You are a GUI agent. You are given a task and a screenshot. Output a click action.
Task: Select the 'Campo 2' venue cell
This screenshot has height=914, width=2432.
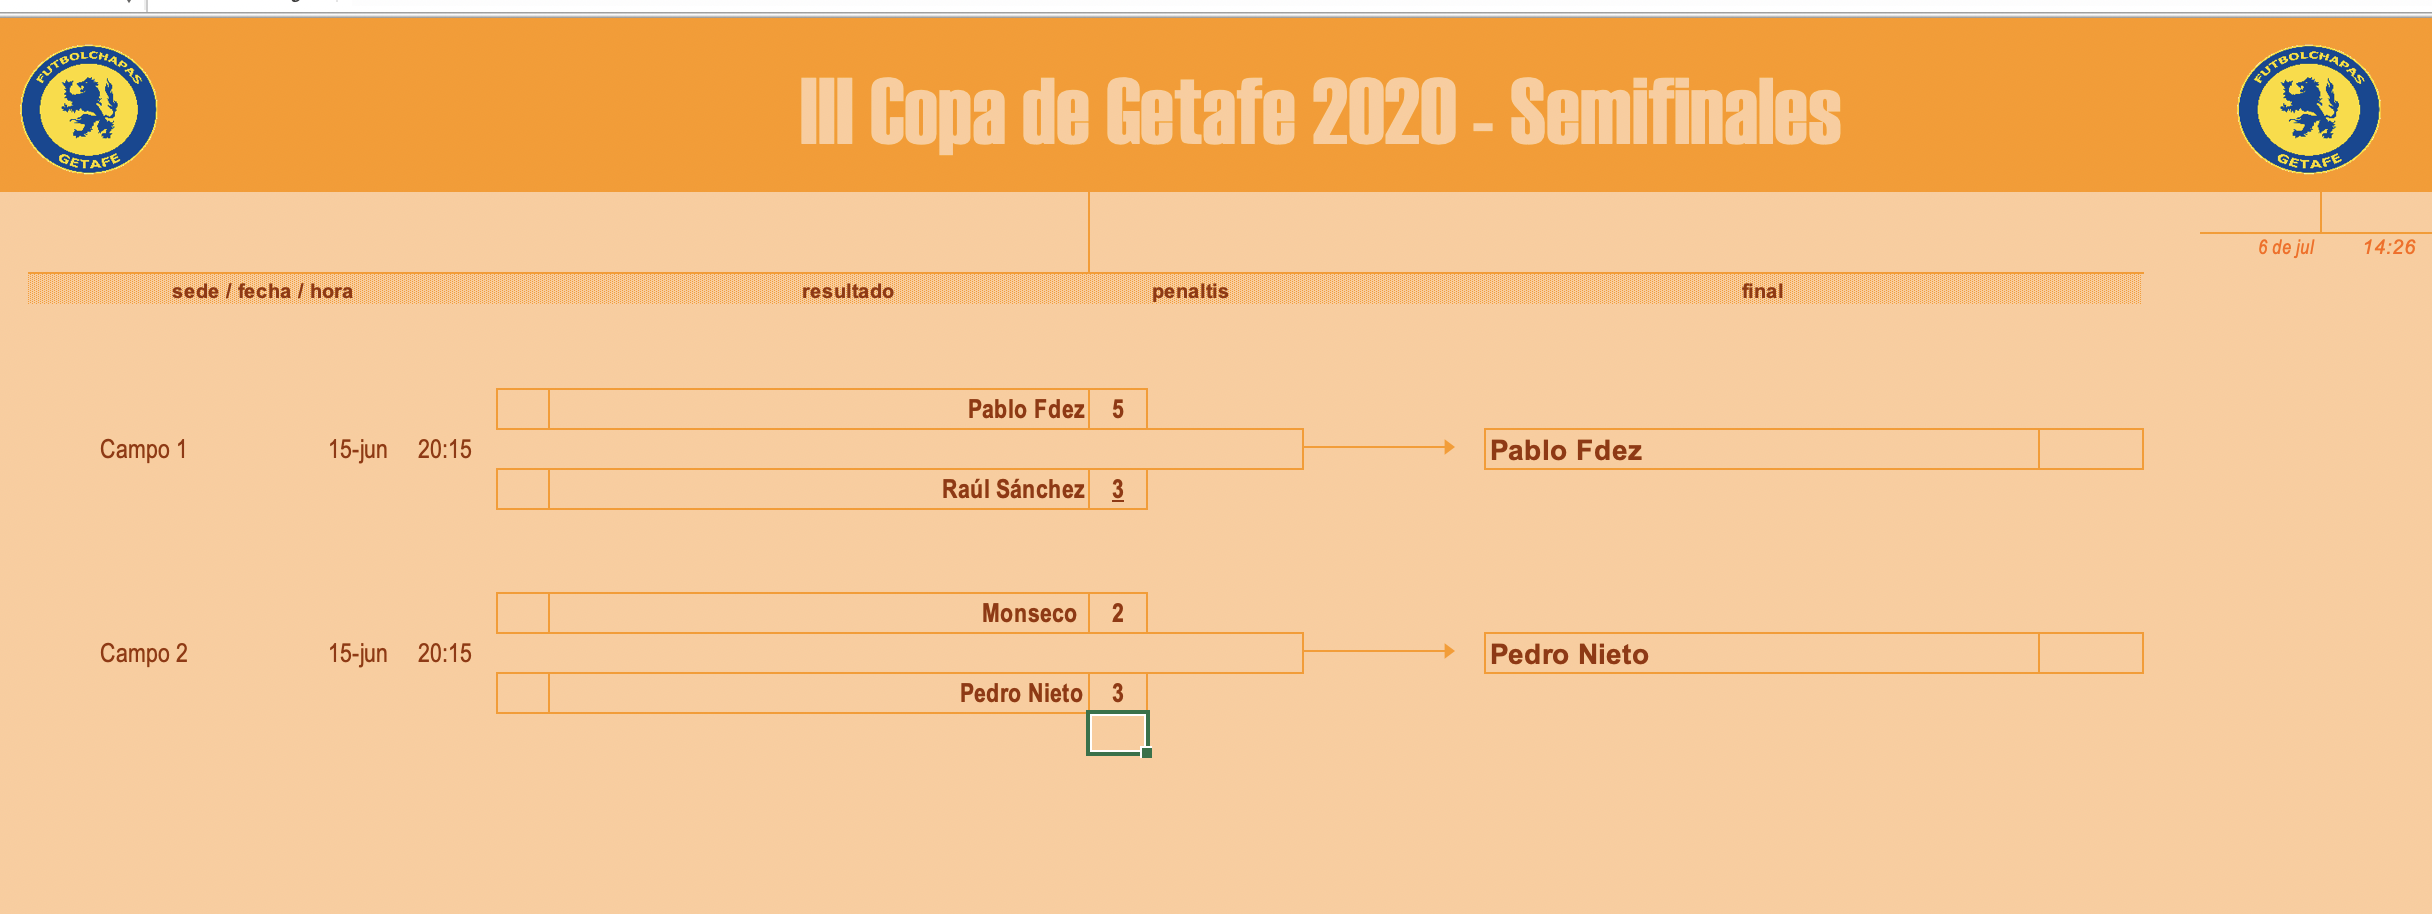tap(143, 654)
